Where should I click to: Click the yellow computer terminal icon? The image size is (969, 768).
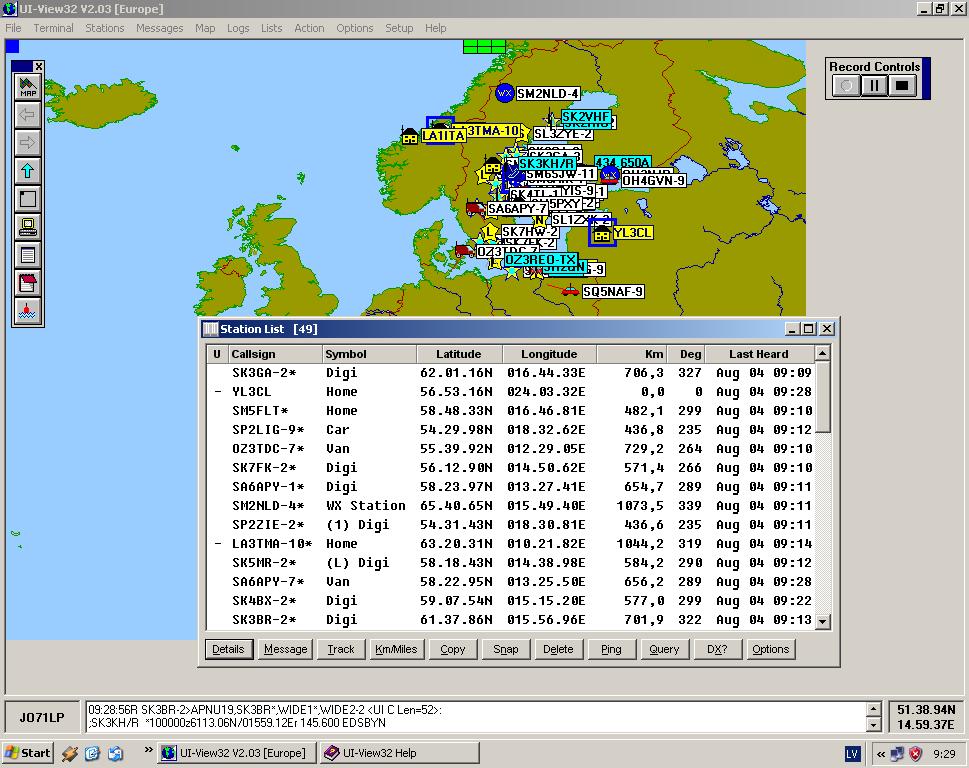point(27,227)
